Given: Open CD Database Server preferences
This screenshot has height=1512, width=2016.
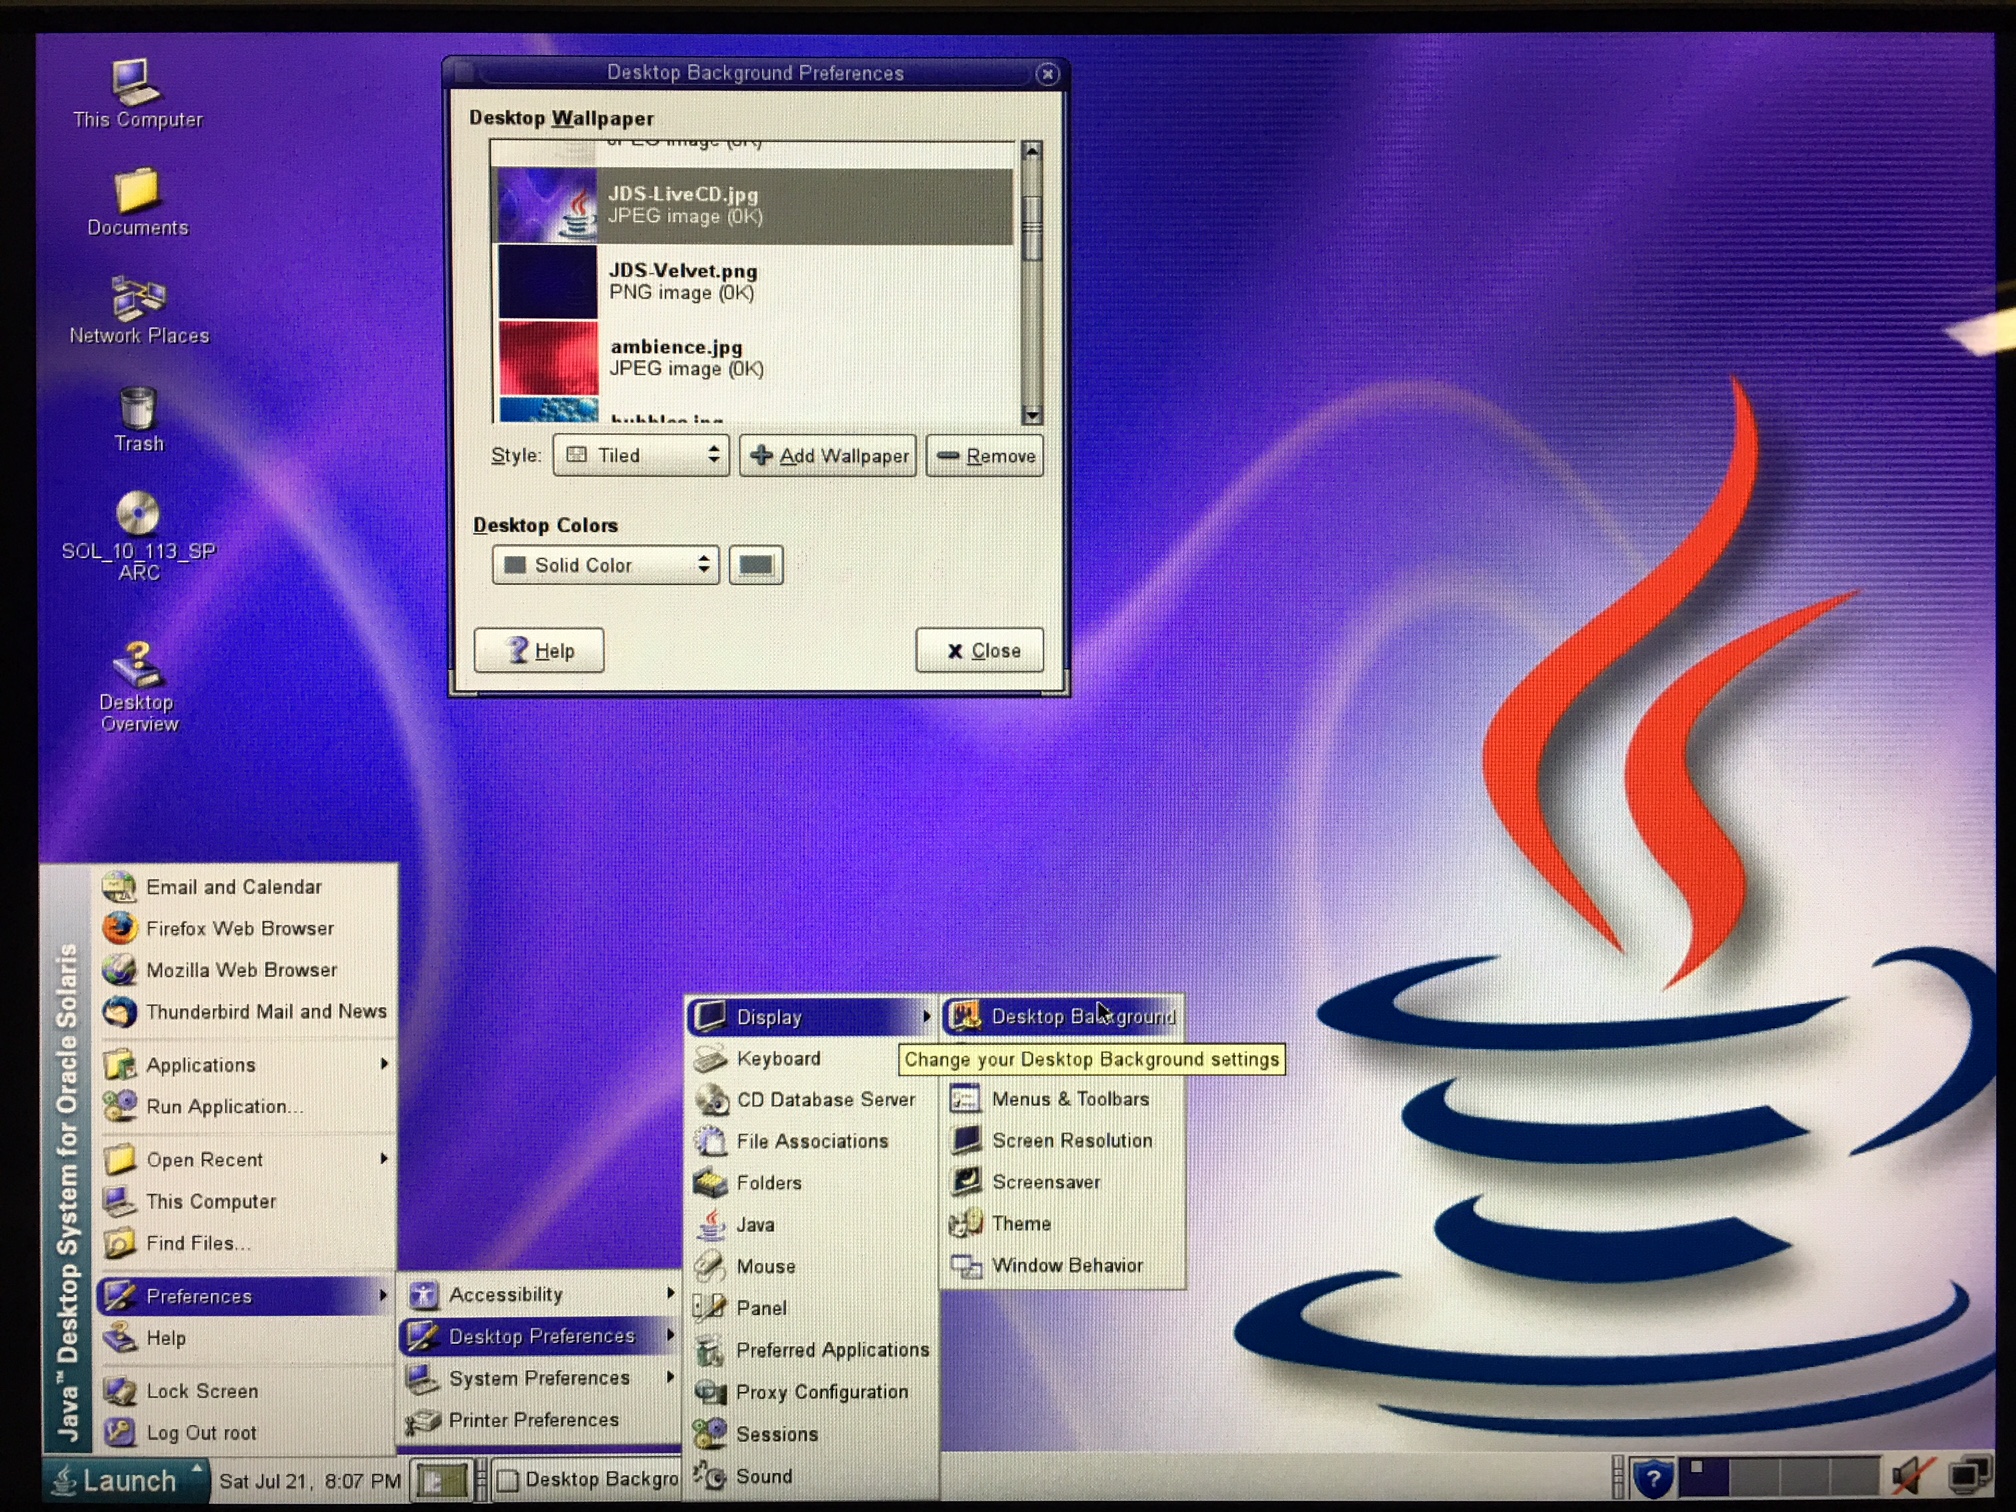Looking at the screenshot, I should [x=811, y=1100].
